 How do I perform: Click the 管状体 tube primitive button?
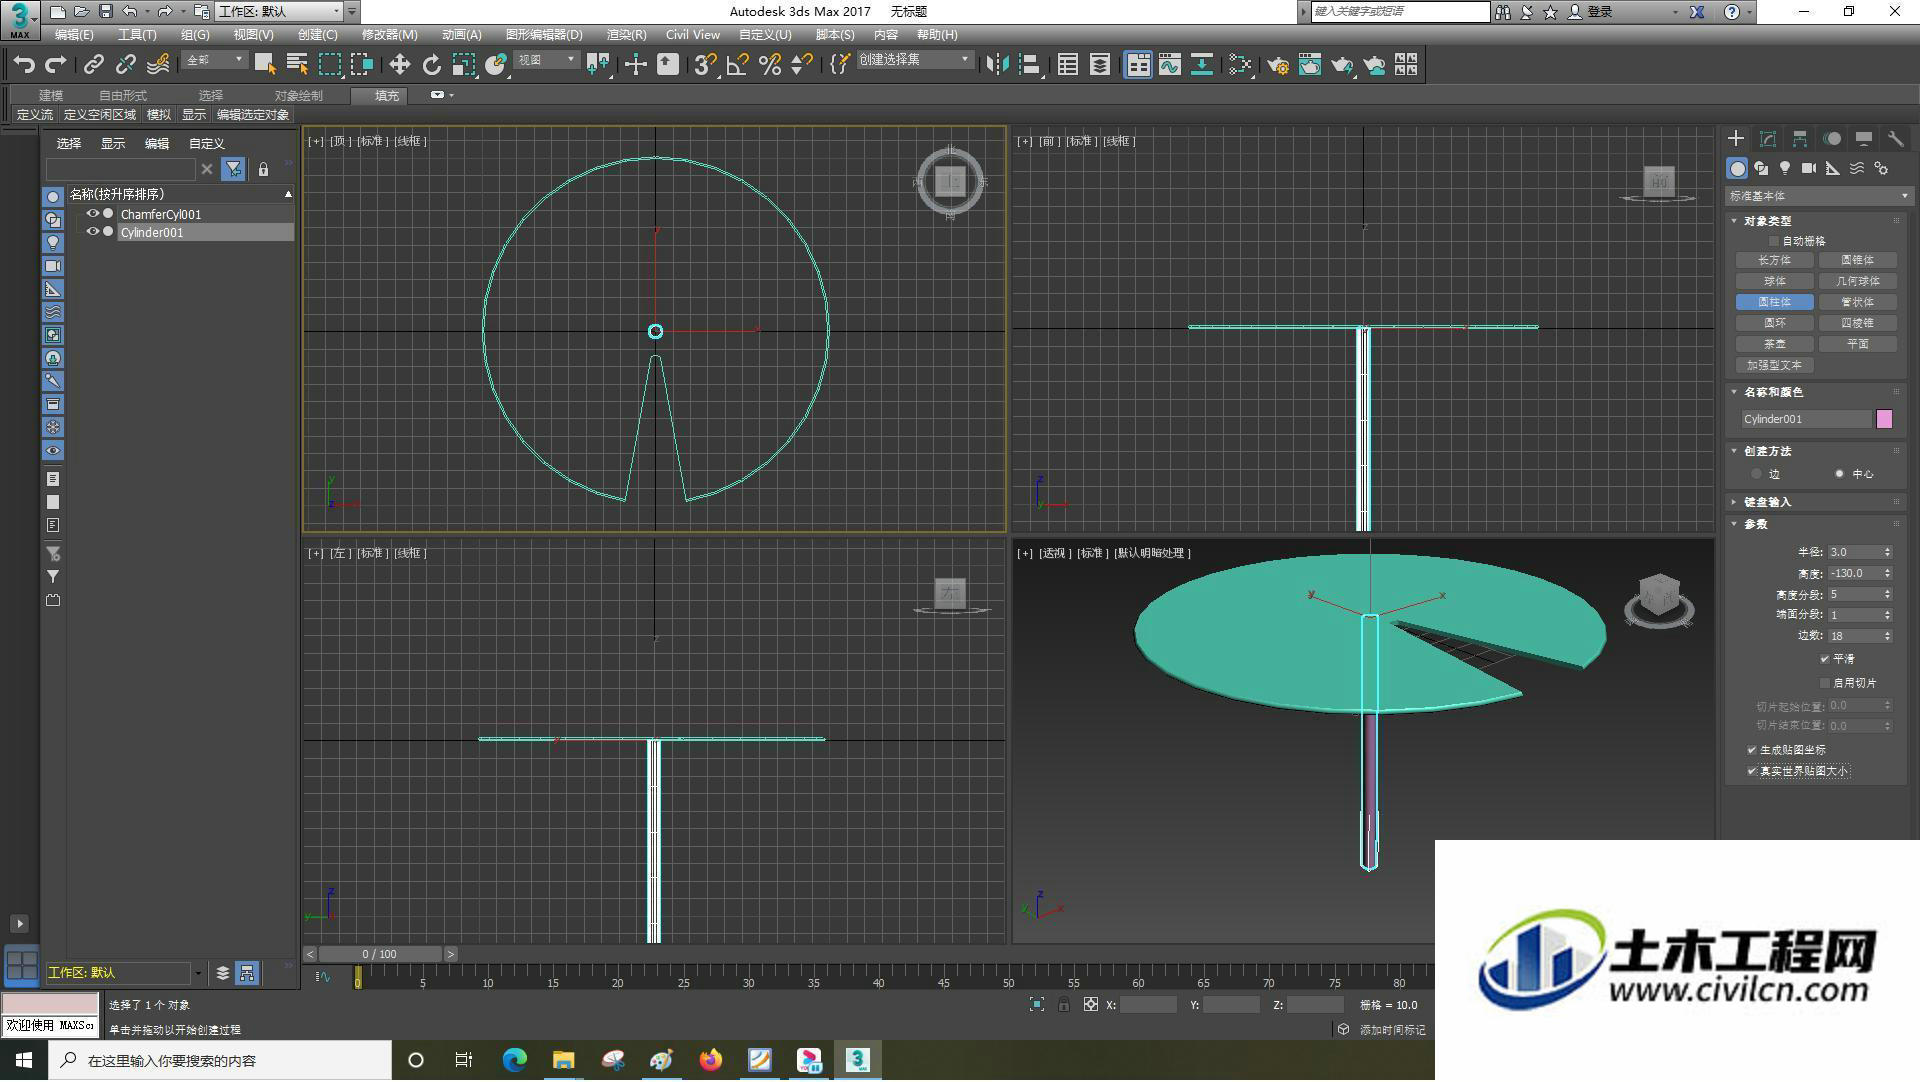[1857, 302]
